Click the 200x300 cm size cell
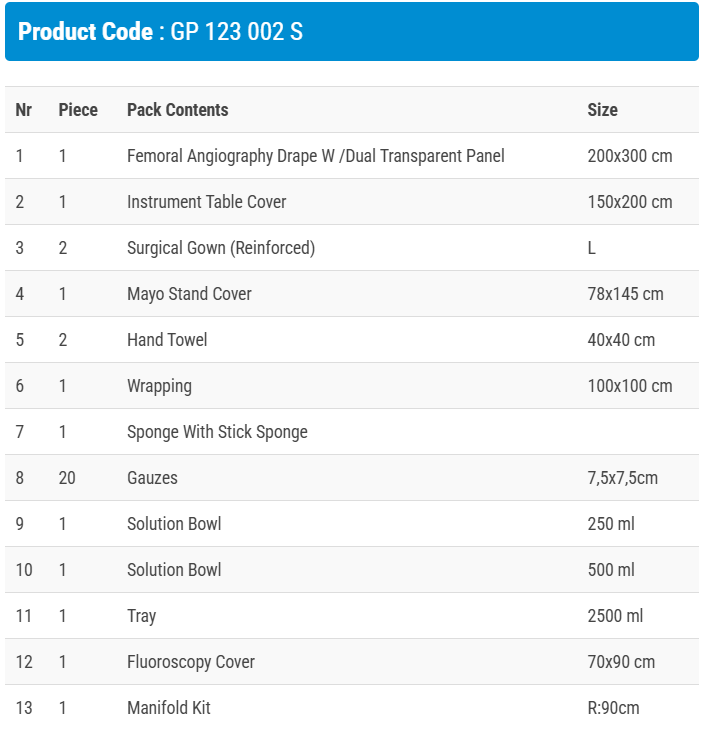Image resolution: width=703 pixels, height=732 pixels. (629, 156)
